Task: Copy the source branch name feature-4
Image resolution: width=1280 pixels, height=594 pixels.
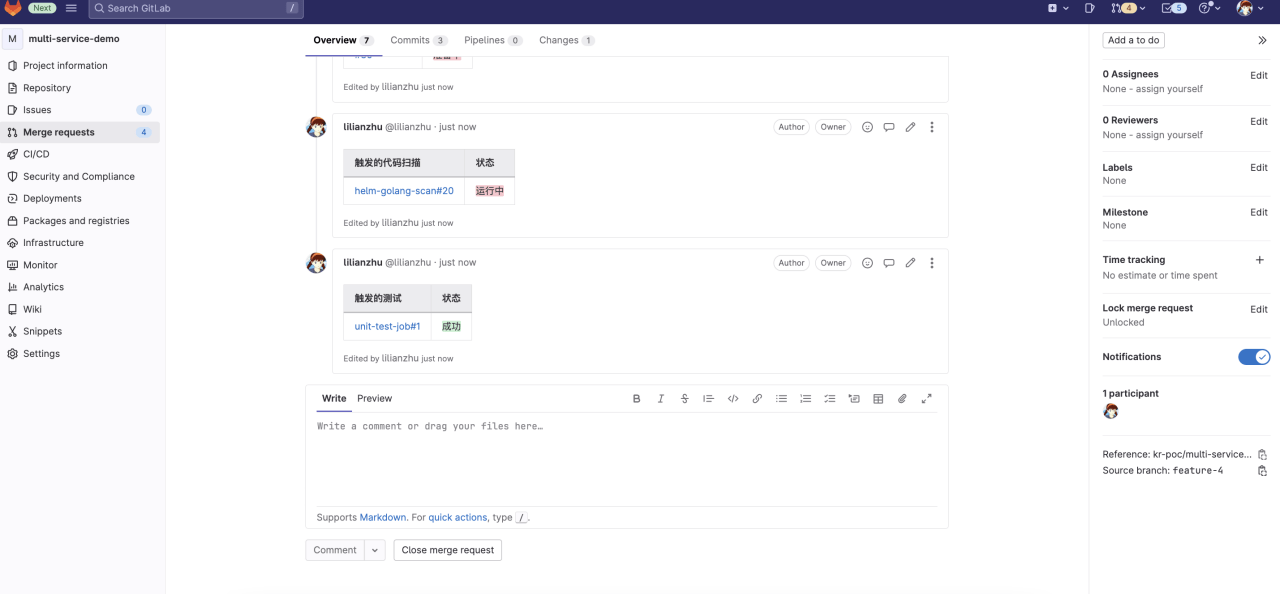Action: (1262, 471)
